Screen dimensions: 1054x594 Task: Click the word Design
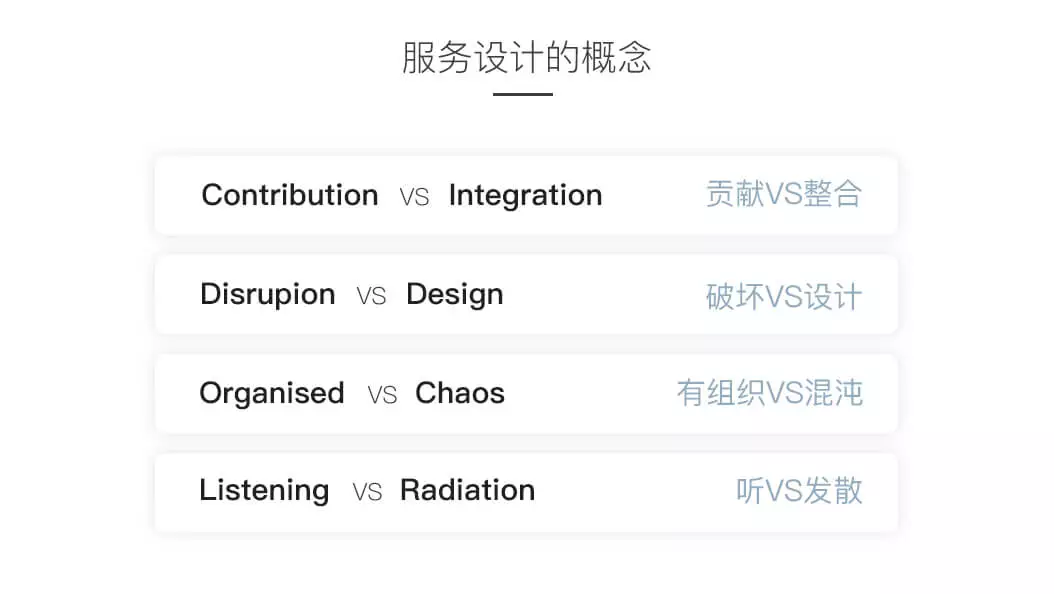click(455, 295)
